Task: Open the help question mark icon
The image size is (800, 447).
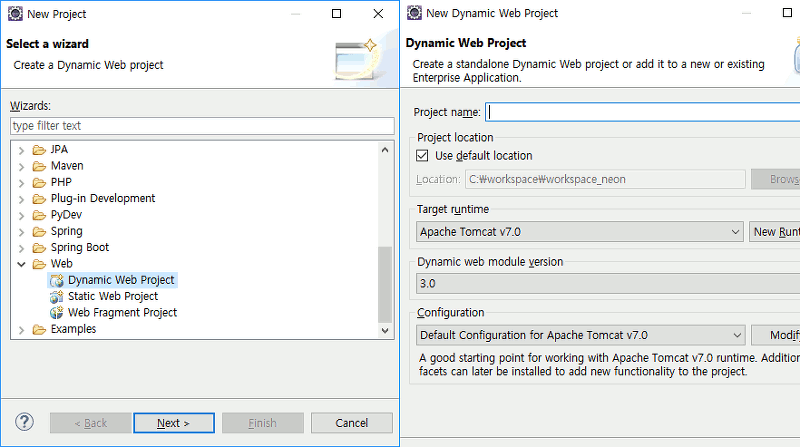Action: [26, 423]
